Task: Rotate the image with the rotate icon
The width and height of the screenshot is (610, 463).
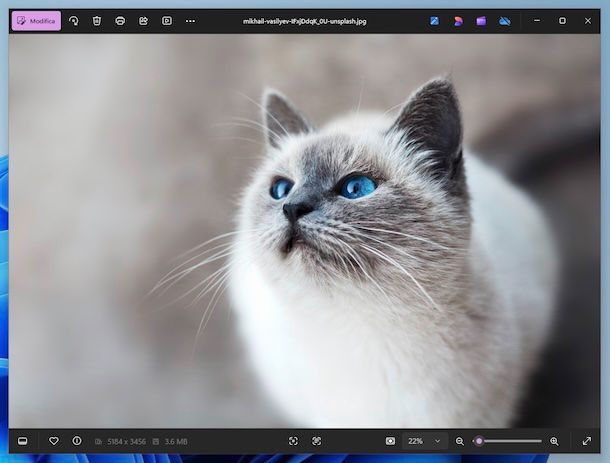Action: pos(73,21)
